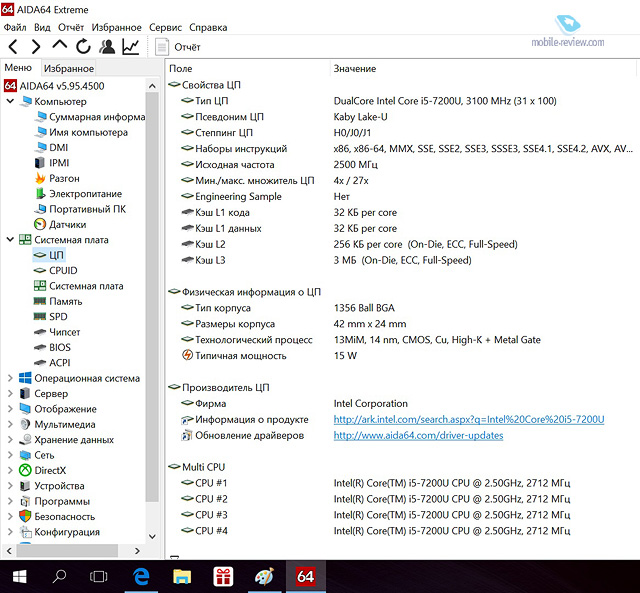The height and width of the screenshot is (593, 640).
Task: Expand the Сеть node
Action: tap(10, 455)
